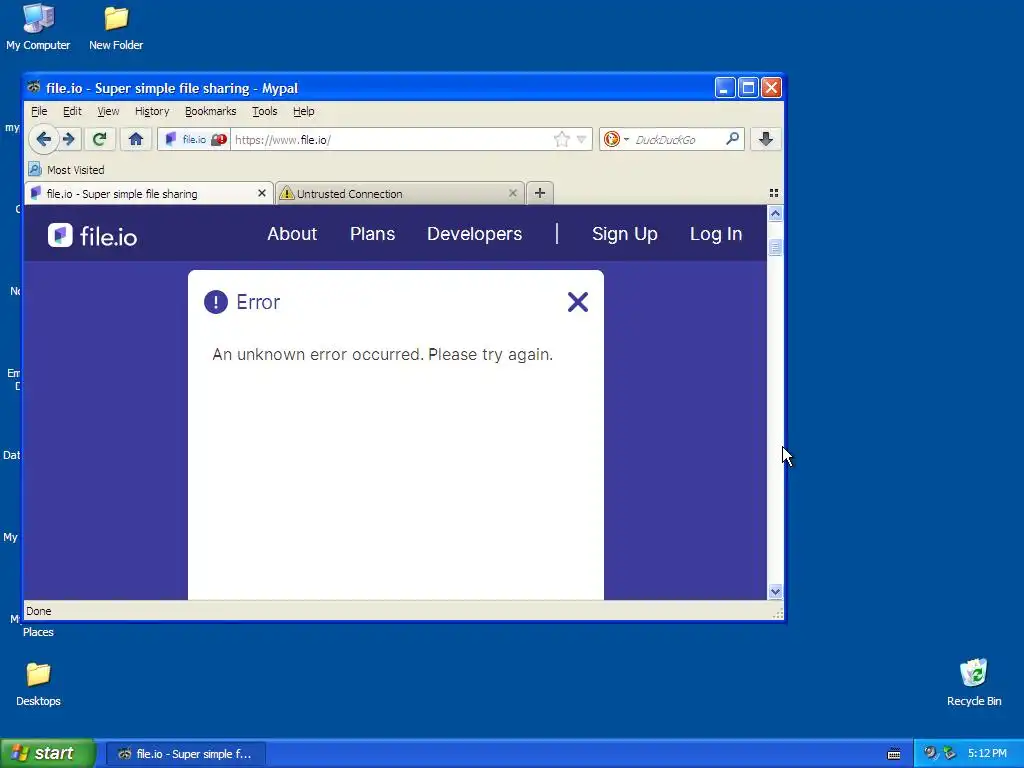
Task: Open the Plans page link
Action: click(372, 234)
